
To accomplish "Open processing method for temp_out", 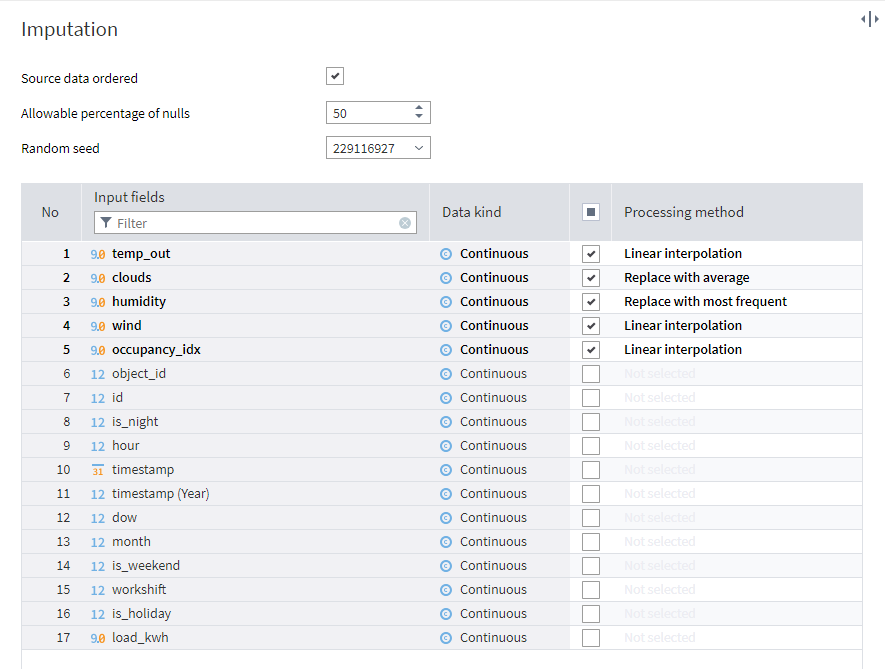I will (683, 254).
